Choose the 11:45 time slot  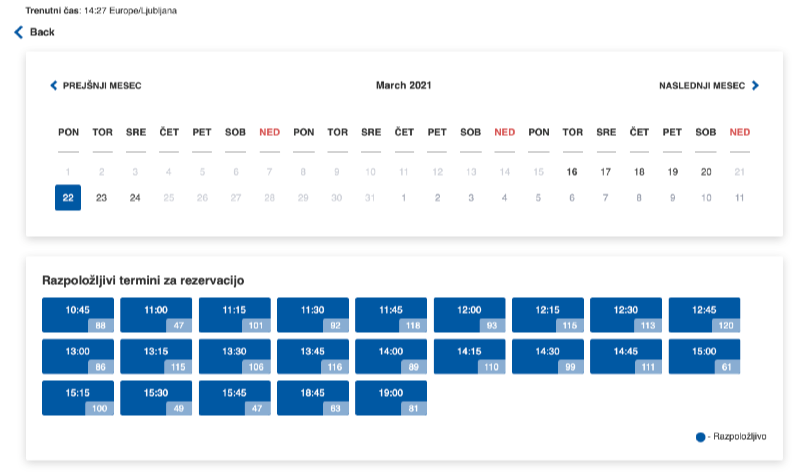click(391, 315)
